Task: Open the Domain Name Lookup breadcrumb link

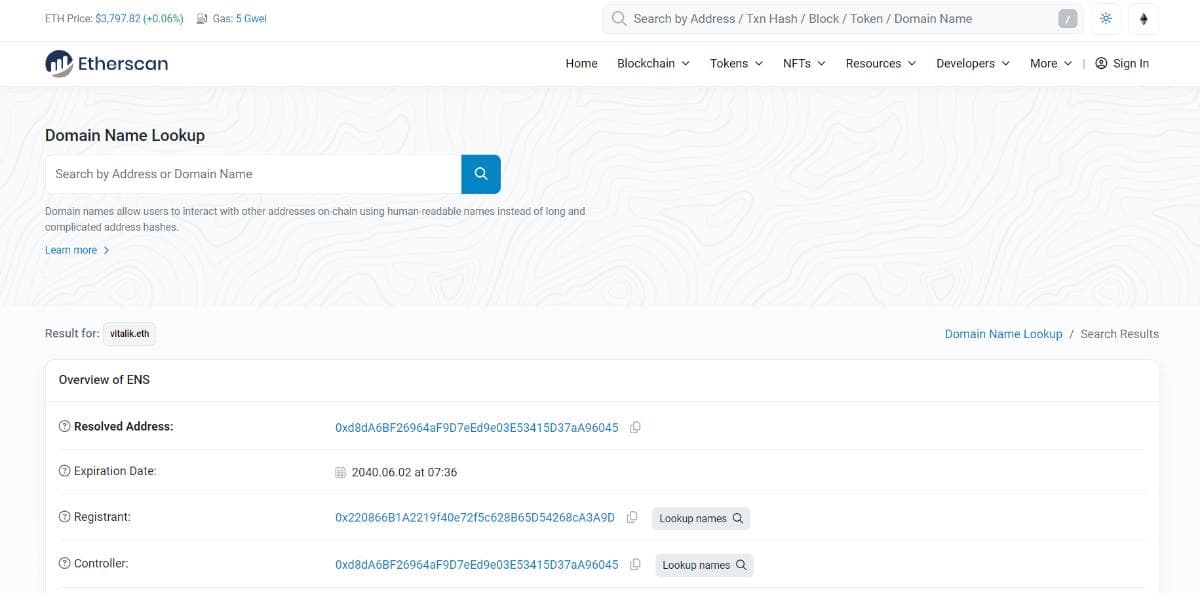Action: (x=1003, y=333)
